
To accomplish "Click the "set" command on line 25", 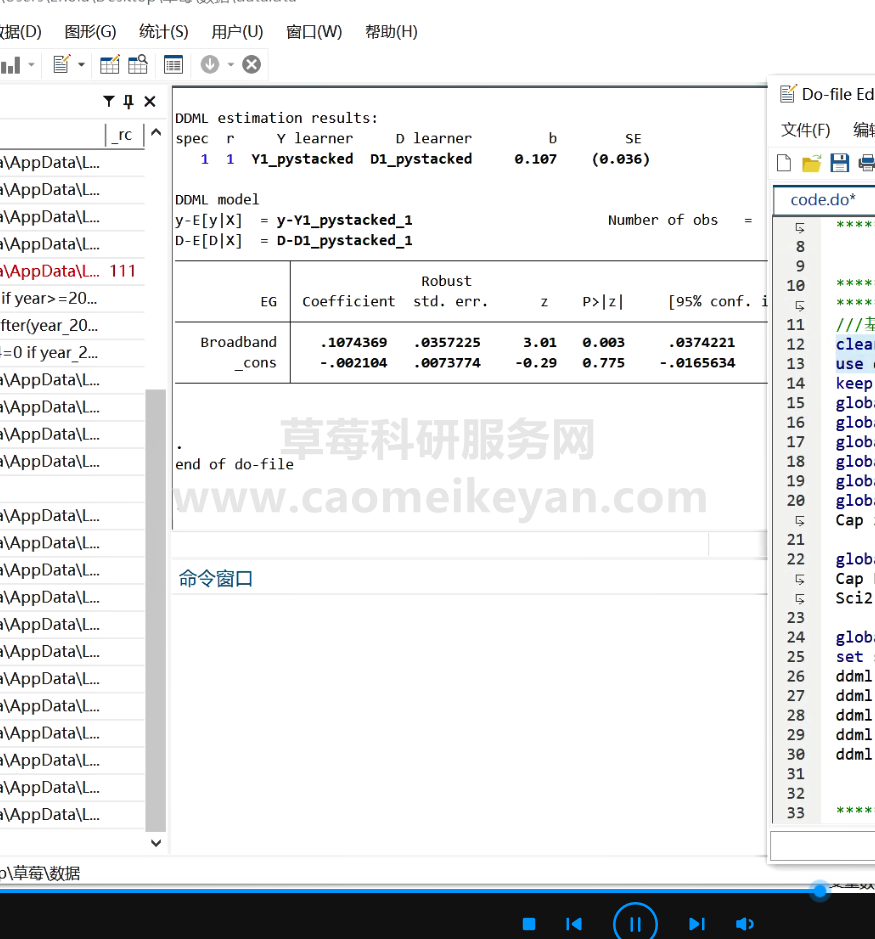I will point(850,657).
